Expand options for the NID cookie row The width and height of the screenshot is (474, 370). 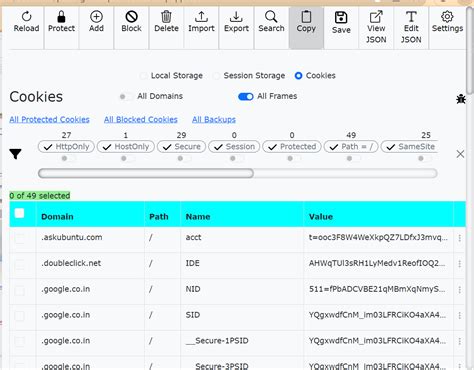pos(460,290)
